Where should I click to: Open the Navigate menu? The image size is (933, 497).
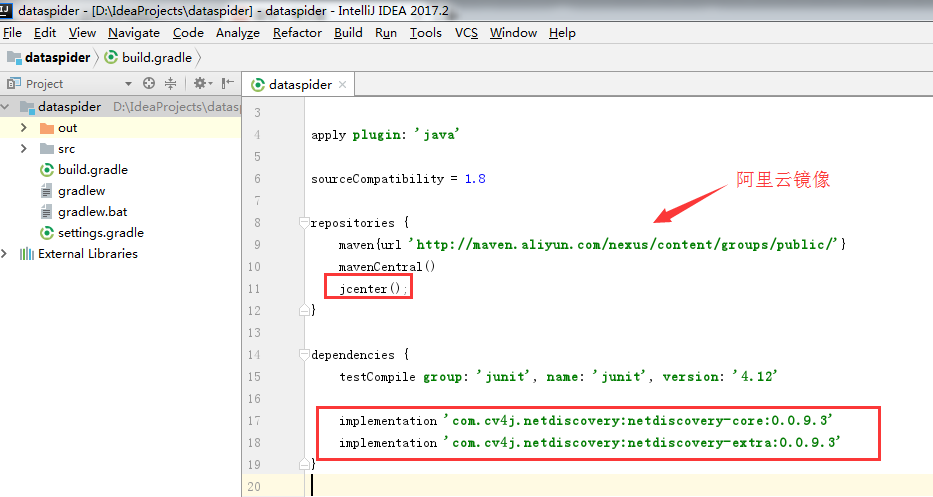click(134, 33)
